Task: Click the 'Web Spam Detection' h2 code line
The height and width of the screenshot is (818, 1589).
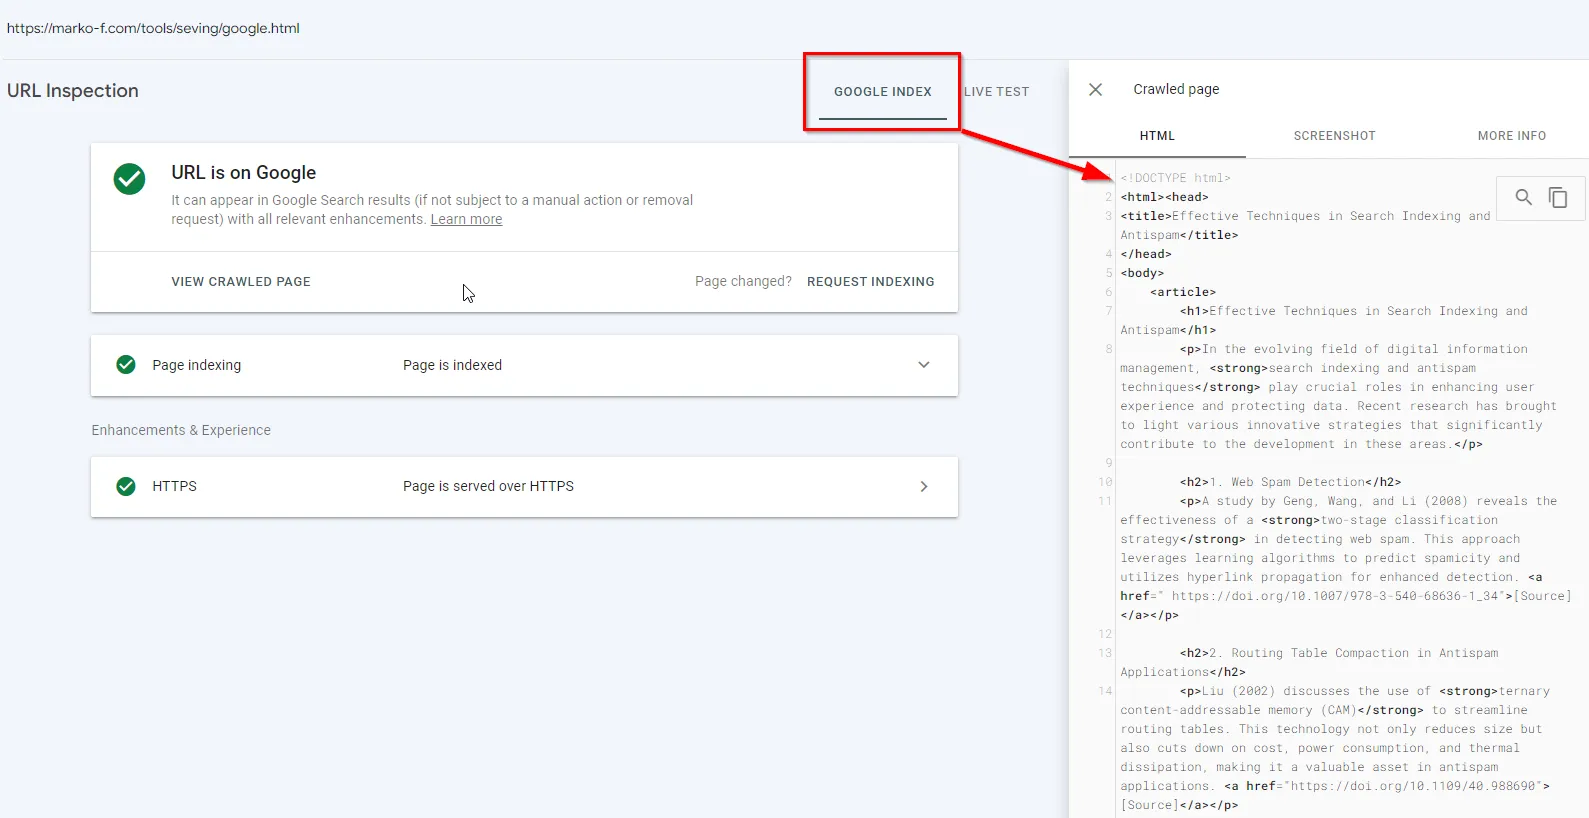Action: [x=1290, y=482]
